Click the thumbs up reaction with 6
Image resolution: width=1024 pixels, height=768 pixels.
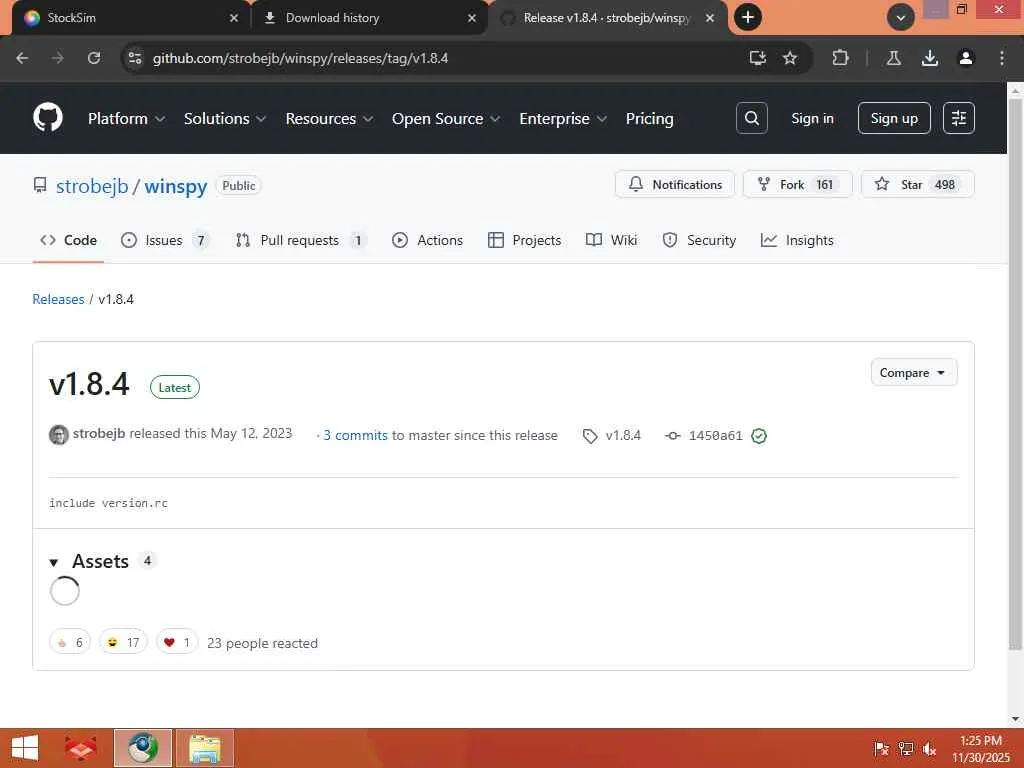pyautogui.click(x=70, y=643)
